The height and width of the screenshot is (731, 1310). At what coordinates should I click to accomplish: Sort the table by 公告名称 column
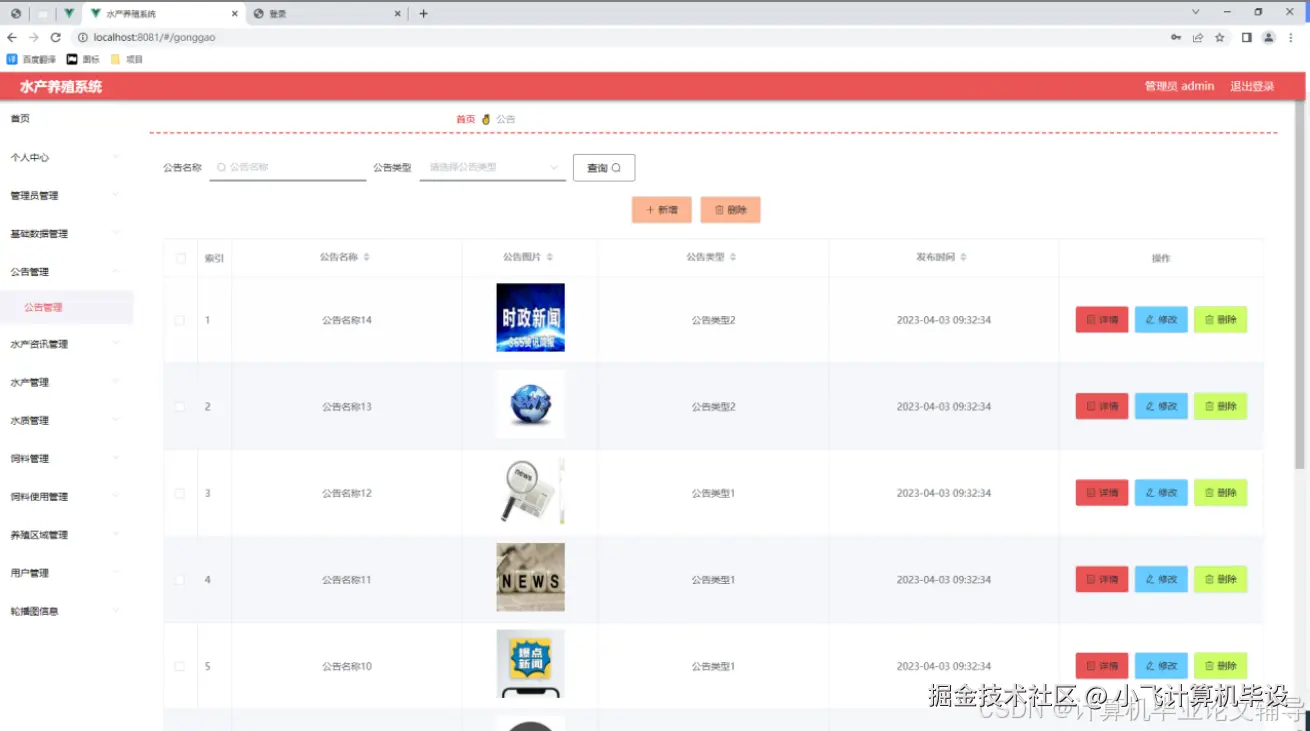point(367,257)
